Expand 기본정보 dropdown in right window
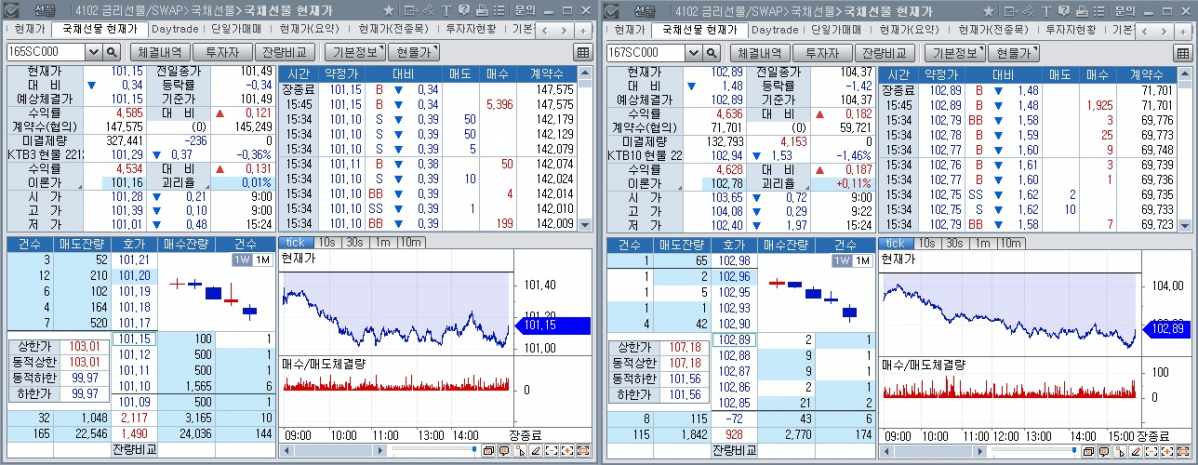The height and width of the screenshot is (465, 1198). tap(954, 53)
